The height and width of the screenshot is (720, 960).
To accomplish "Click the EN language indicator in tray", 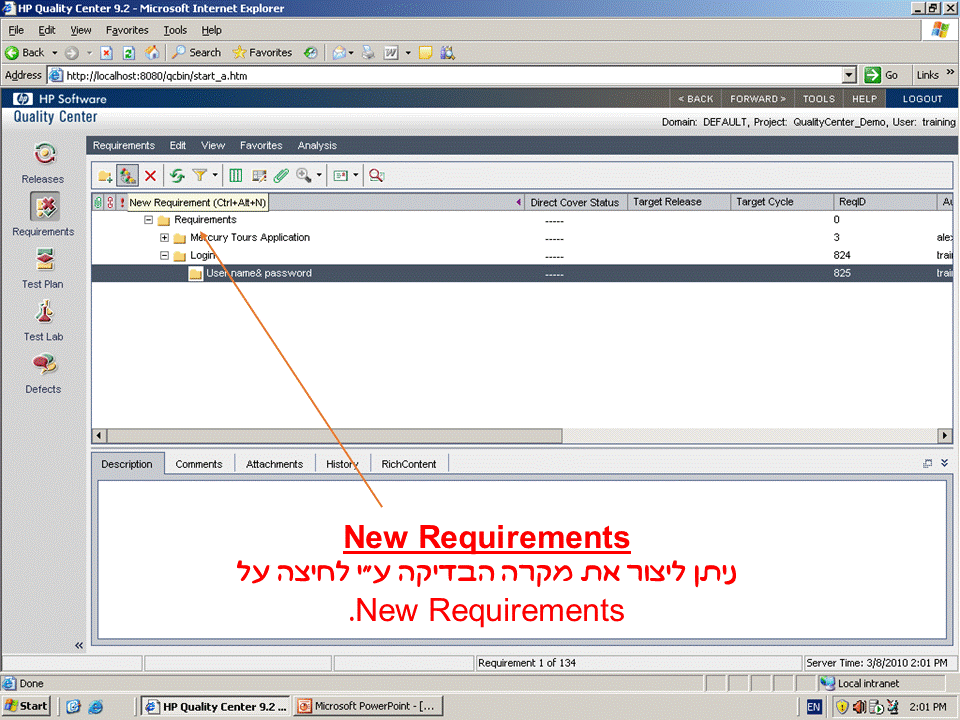I will click(814, 707).
